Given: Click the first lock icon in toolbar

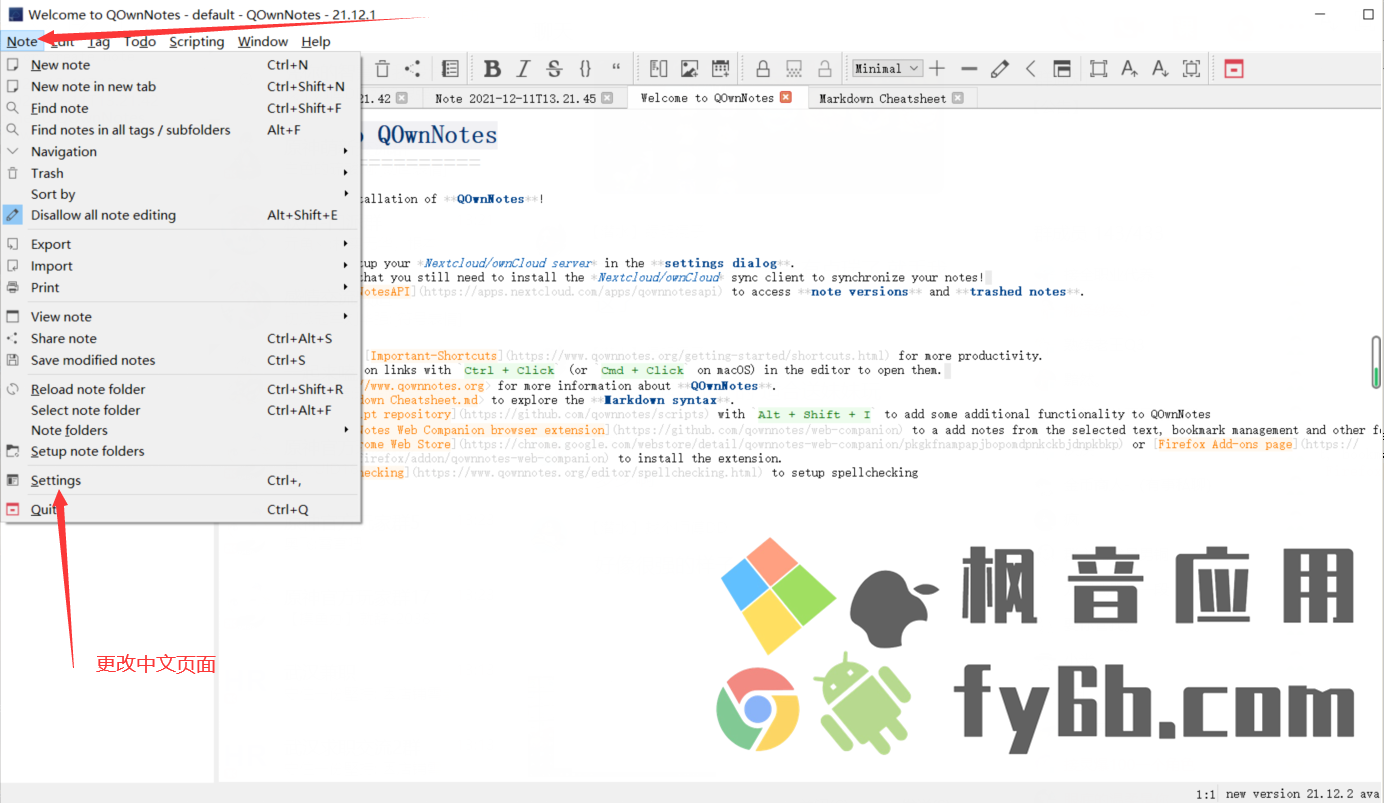Looking at the screenshot, I should tap(763, 69).
